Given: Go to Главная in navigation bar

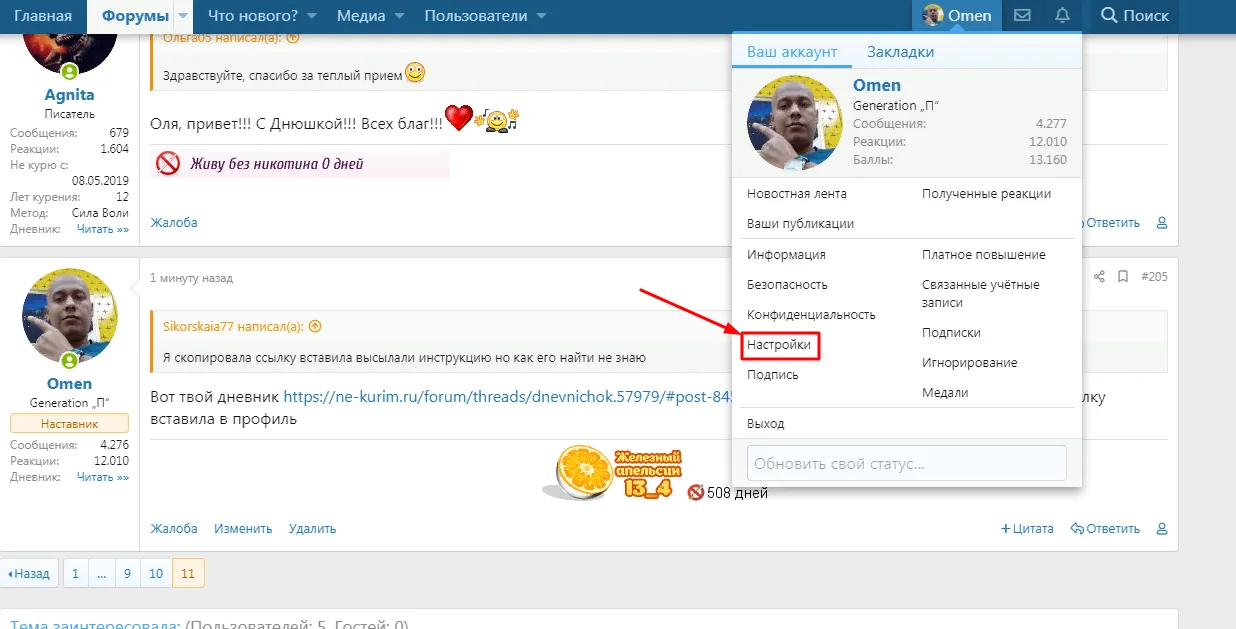Looking at the screenshot, I should 43,15.
